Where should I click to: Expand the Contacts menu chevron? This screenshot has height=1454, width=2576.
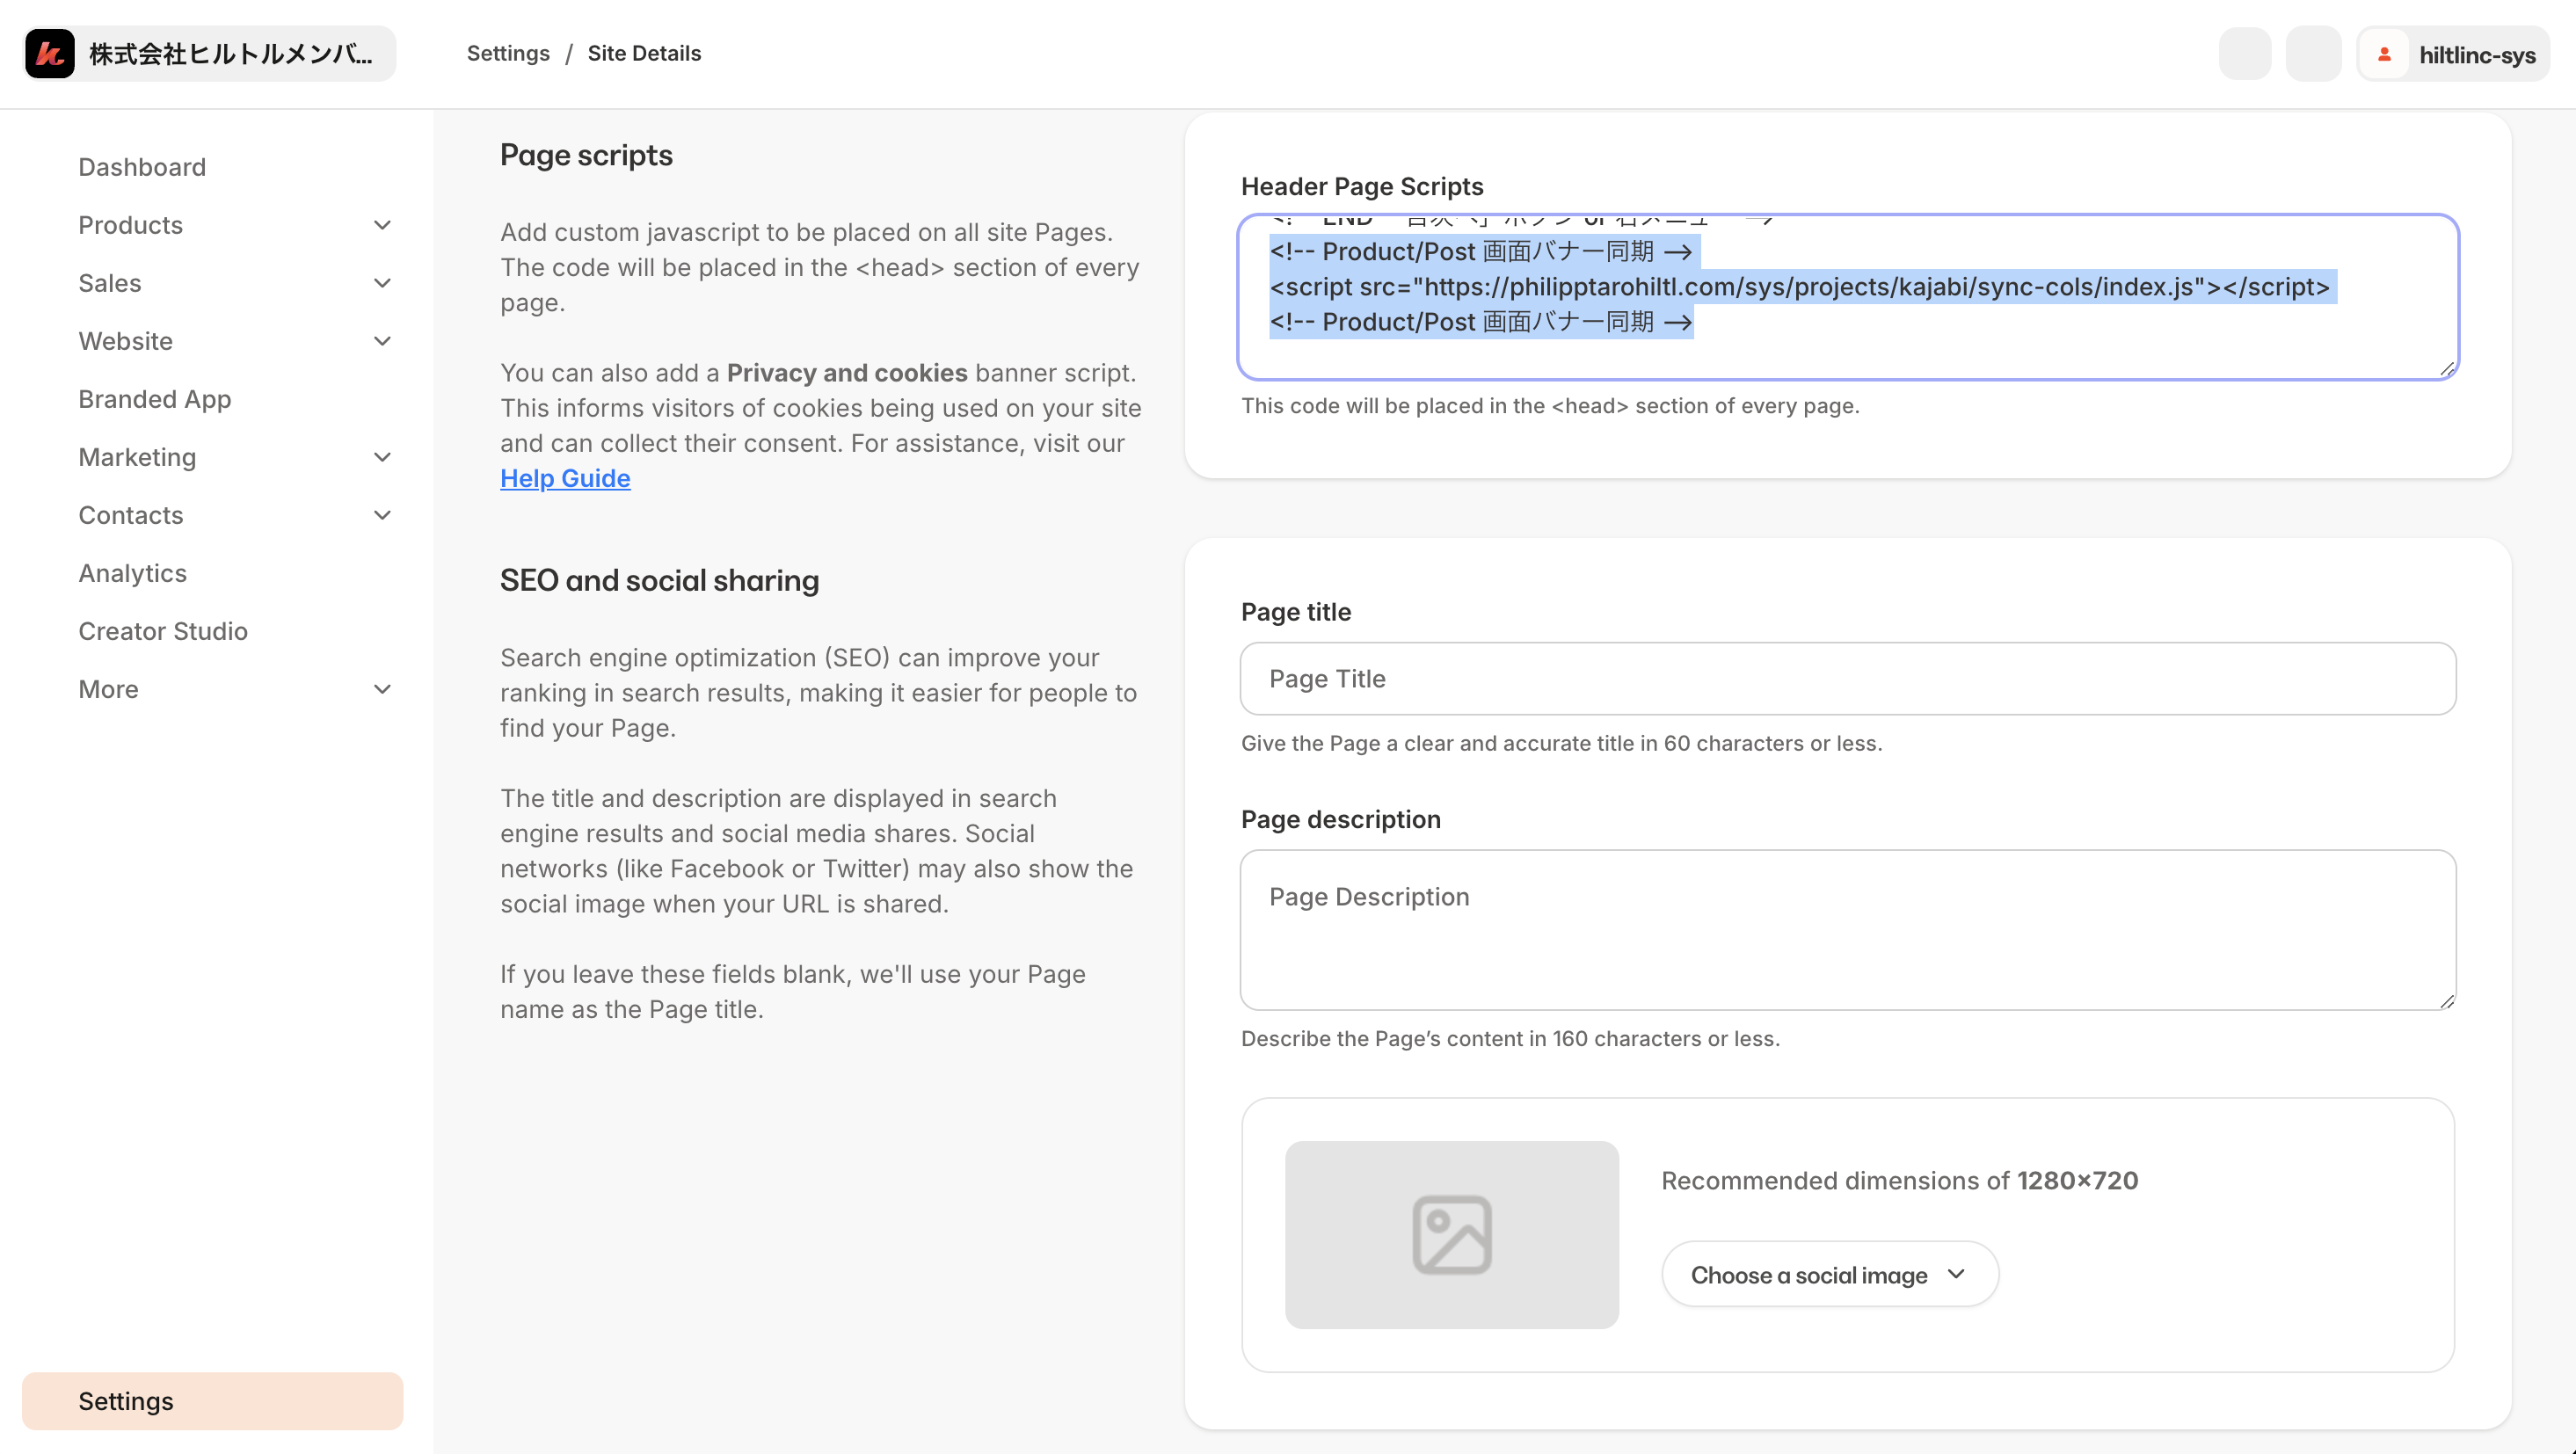pos(382,515)
